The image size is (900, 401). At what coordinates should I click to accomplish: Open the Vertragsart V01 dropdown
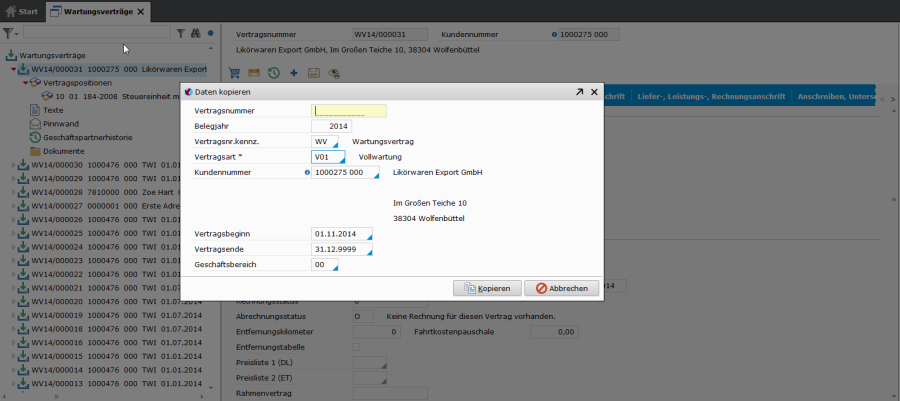(x=342, y=159)
